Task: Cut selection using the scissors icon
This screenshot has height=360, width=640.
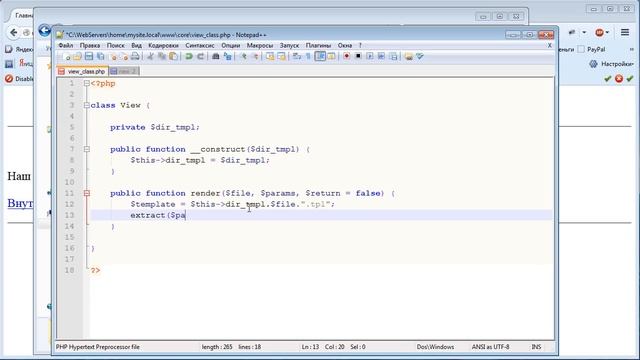Action: pyautogui.click(x=150, y=56)
